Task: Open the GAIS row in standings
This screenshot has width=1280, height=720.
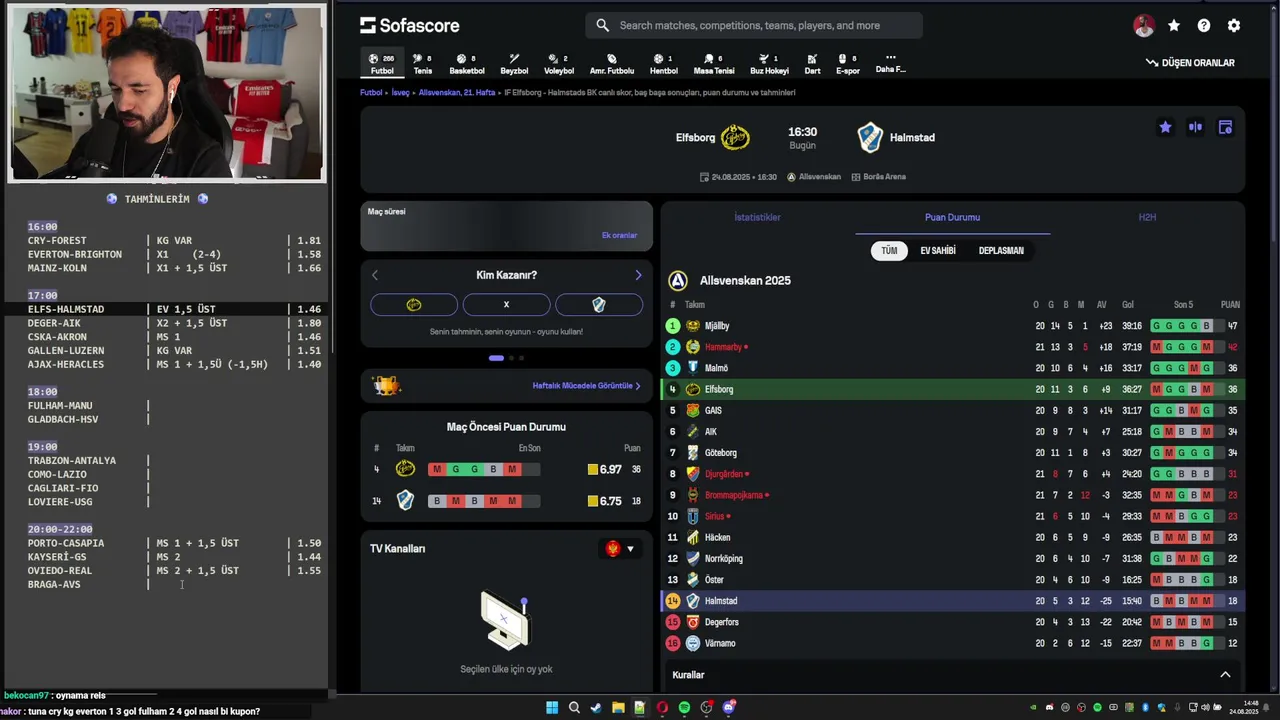Action: (x=953, y=411)
